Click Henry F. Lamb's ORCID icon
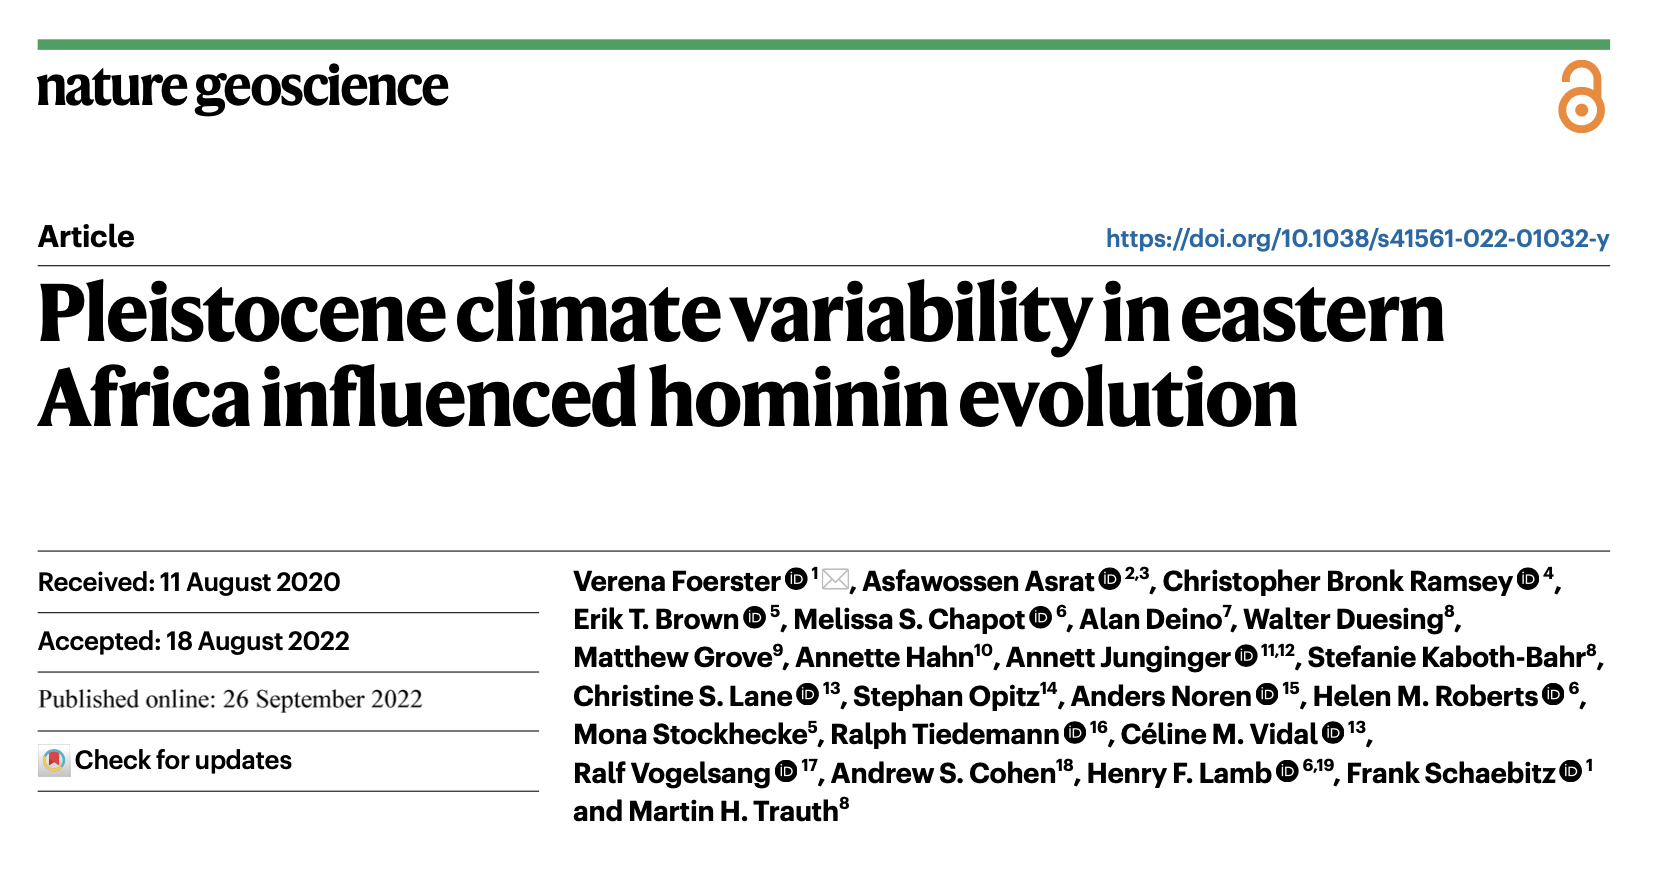Viewport: 1664px width, 876px height. coord(1287,771)
